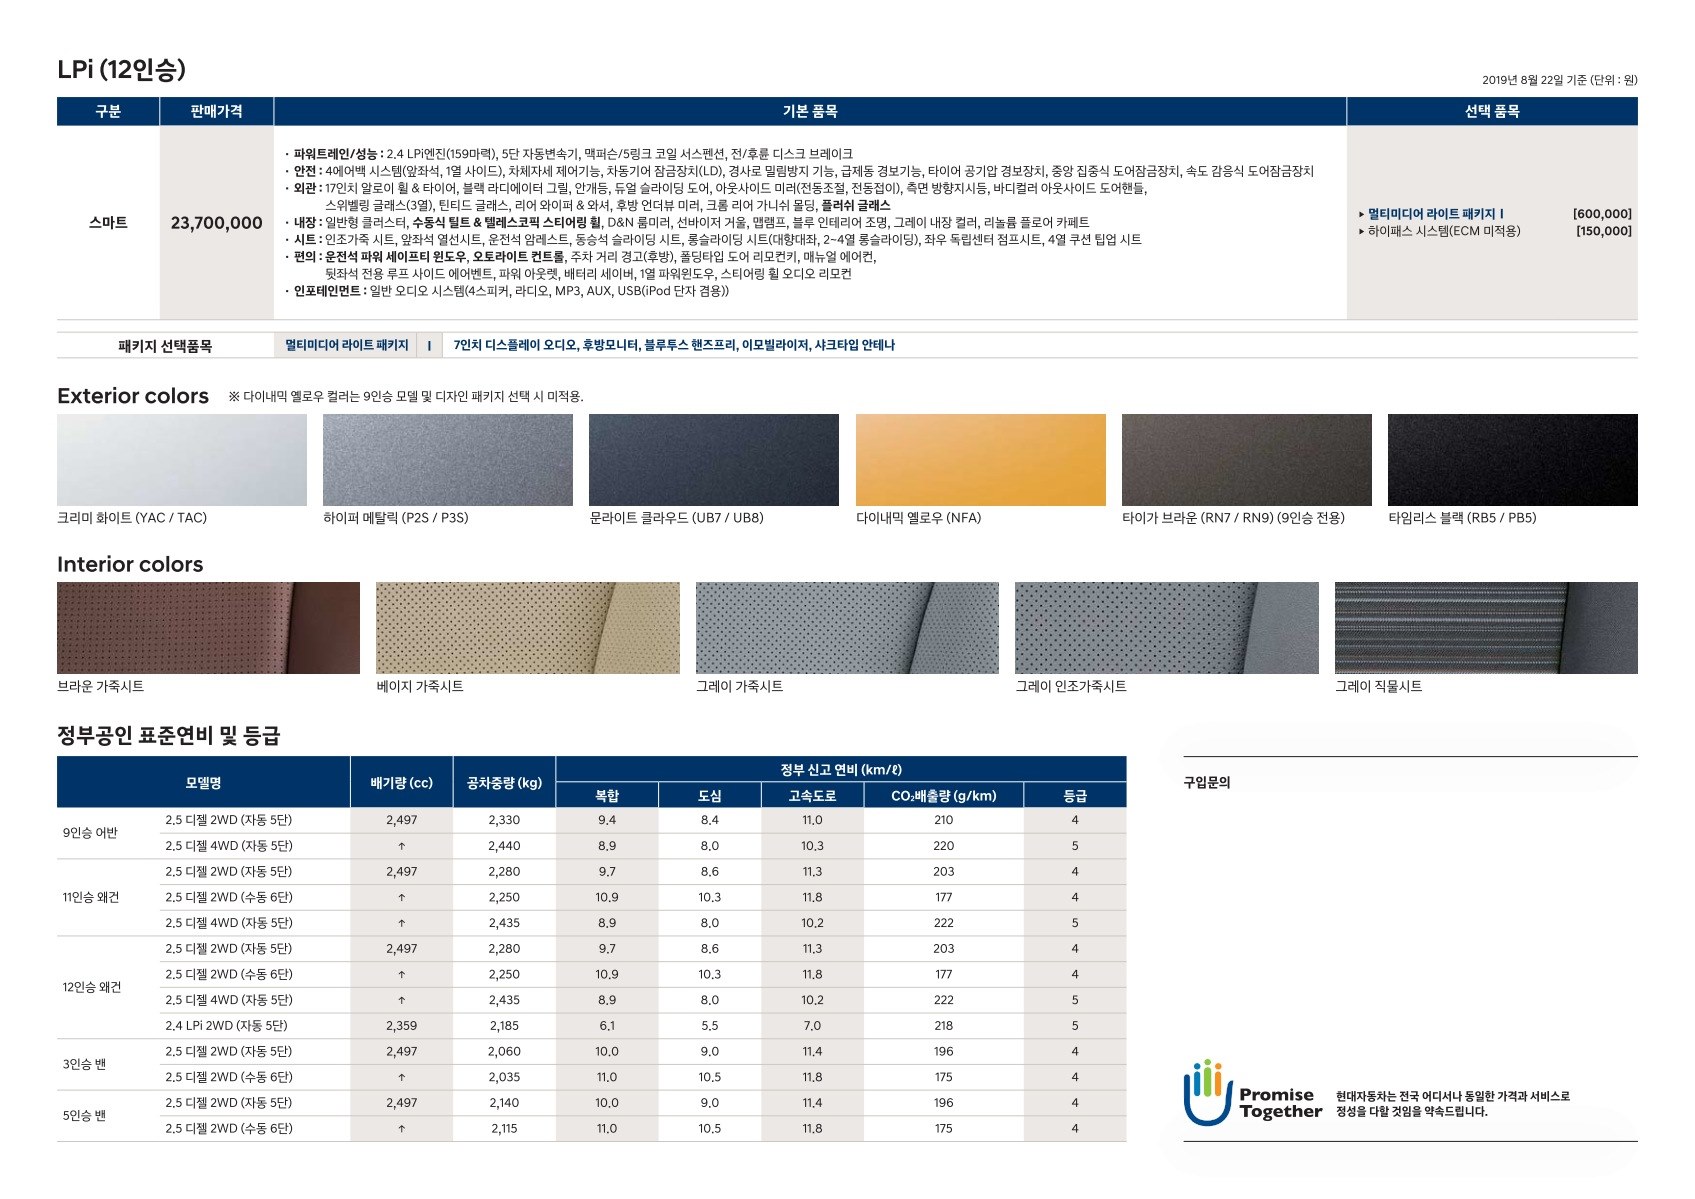This screenshot has width=1695, height=1199.
Task: Pick the 문라이트 클라우드 exterior color
Action: (714, 460)
